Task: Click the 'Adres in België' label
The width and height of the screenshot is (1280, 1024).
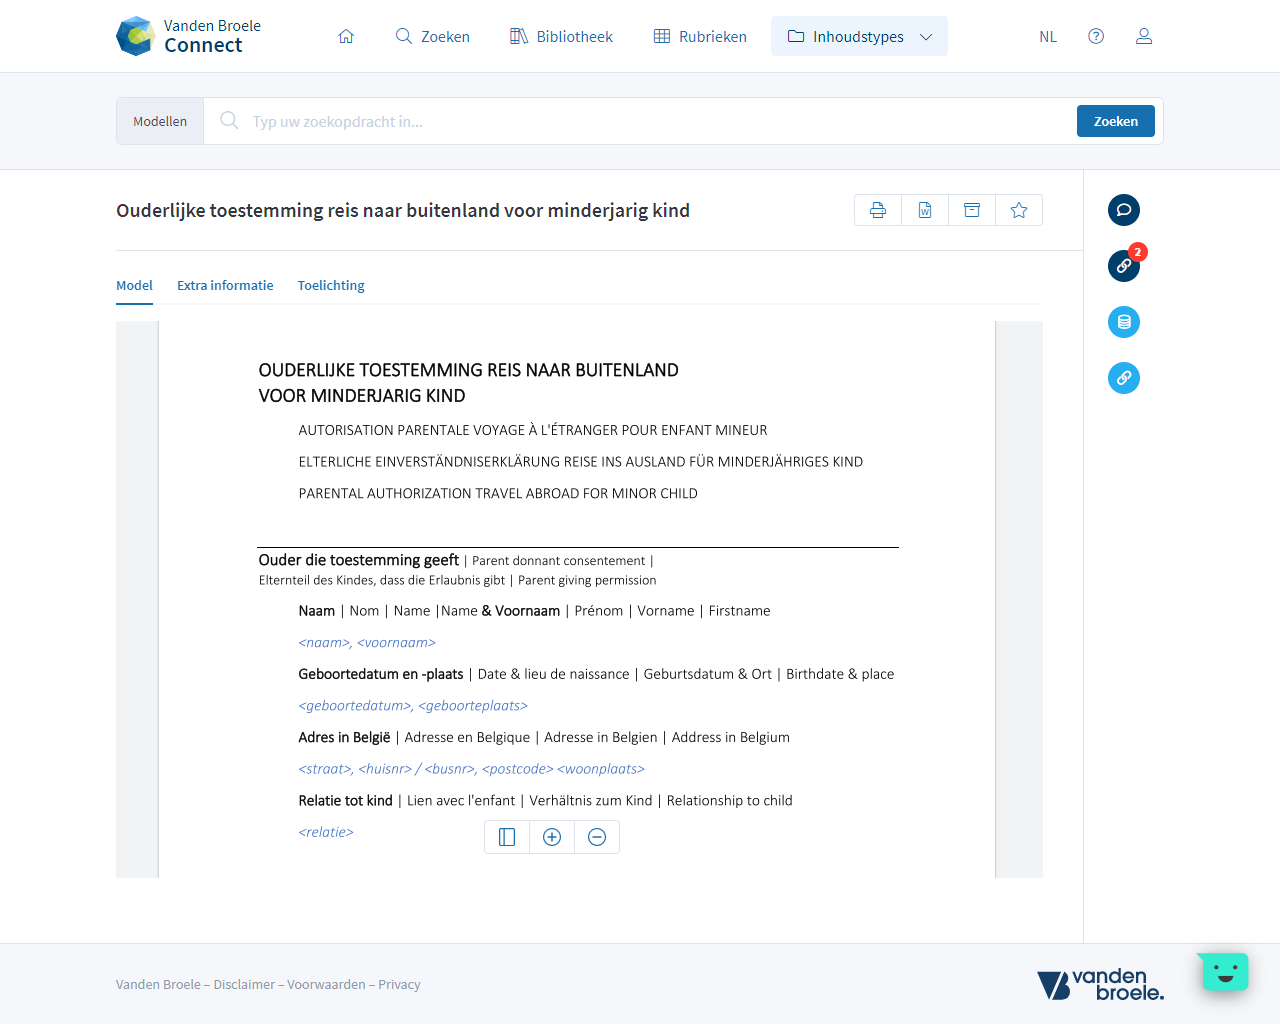Action: [344, 737]
